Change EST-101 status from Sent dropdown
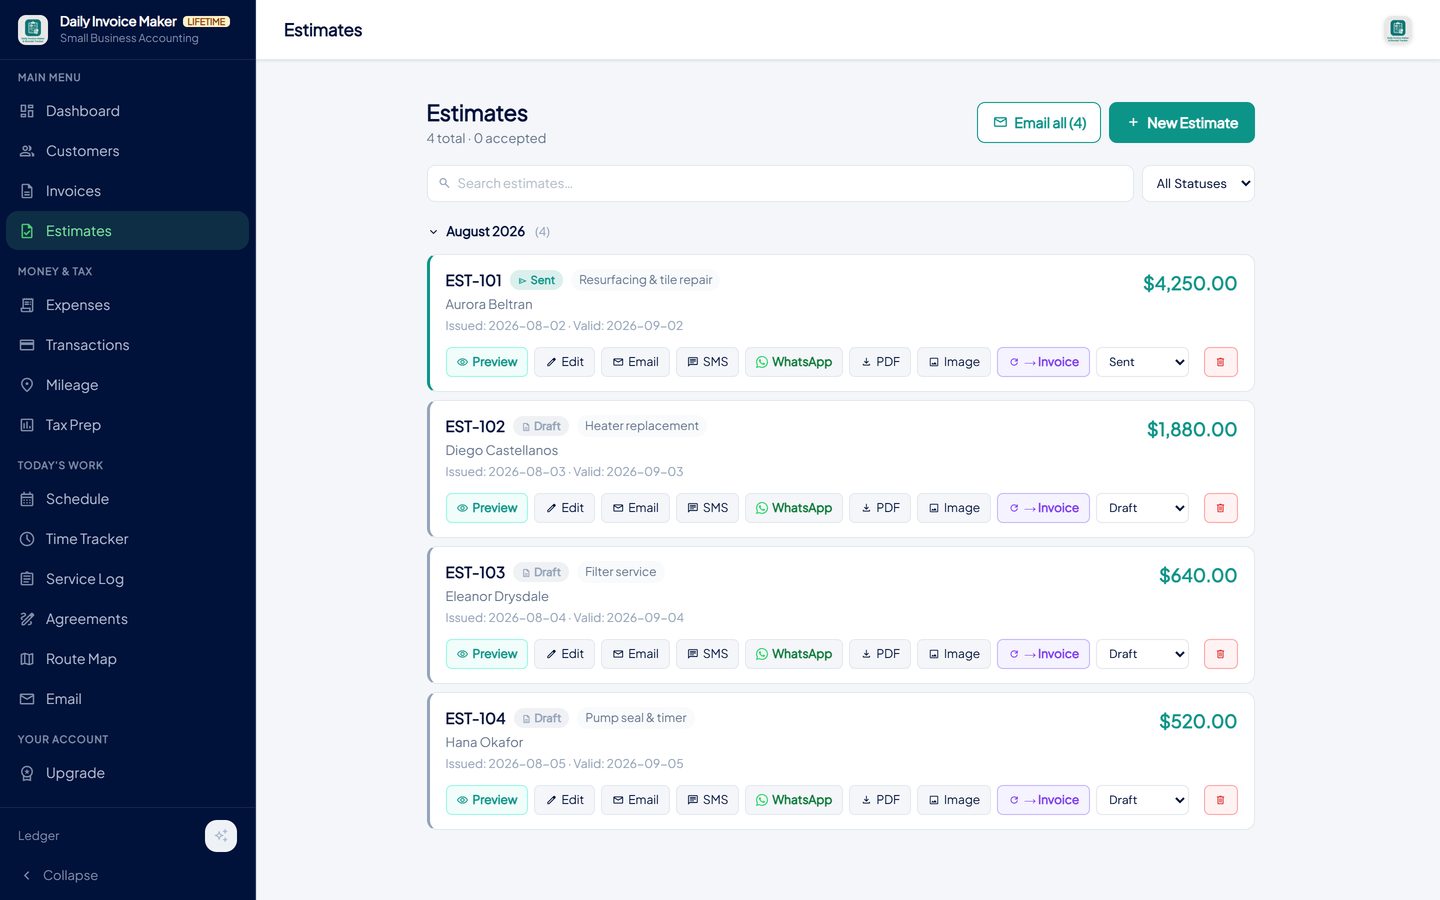The image size is (1440, 900). (x=1143, y=362)
